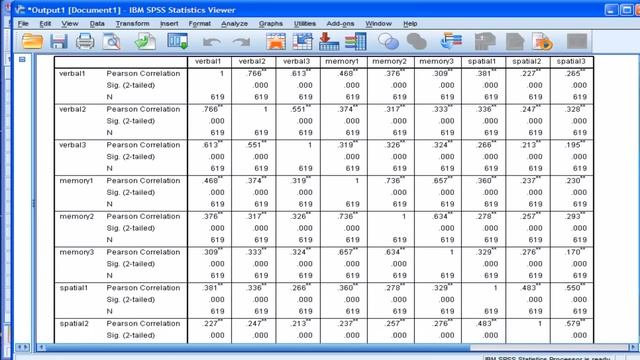This screenshot has width=640, height=360.
Task: Click the last gray square toolbar icon
Action: (x=577, y=42)
